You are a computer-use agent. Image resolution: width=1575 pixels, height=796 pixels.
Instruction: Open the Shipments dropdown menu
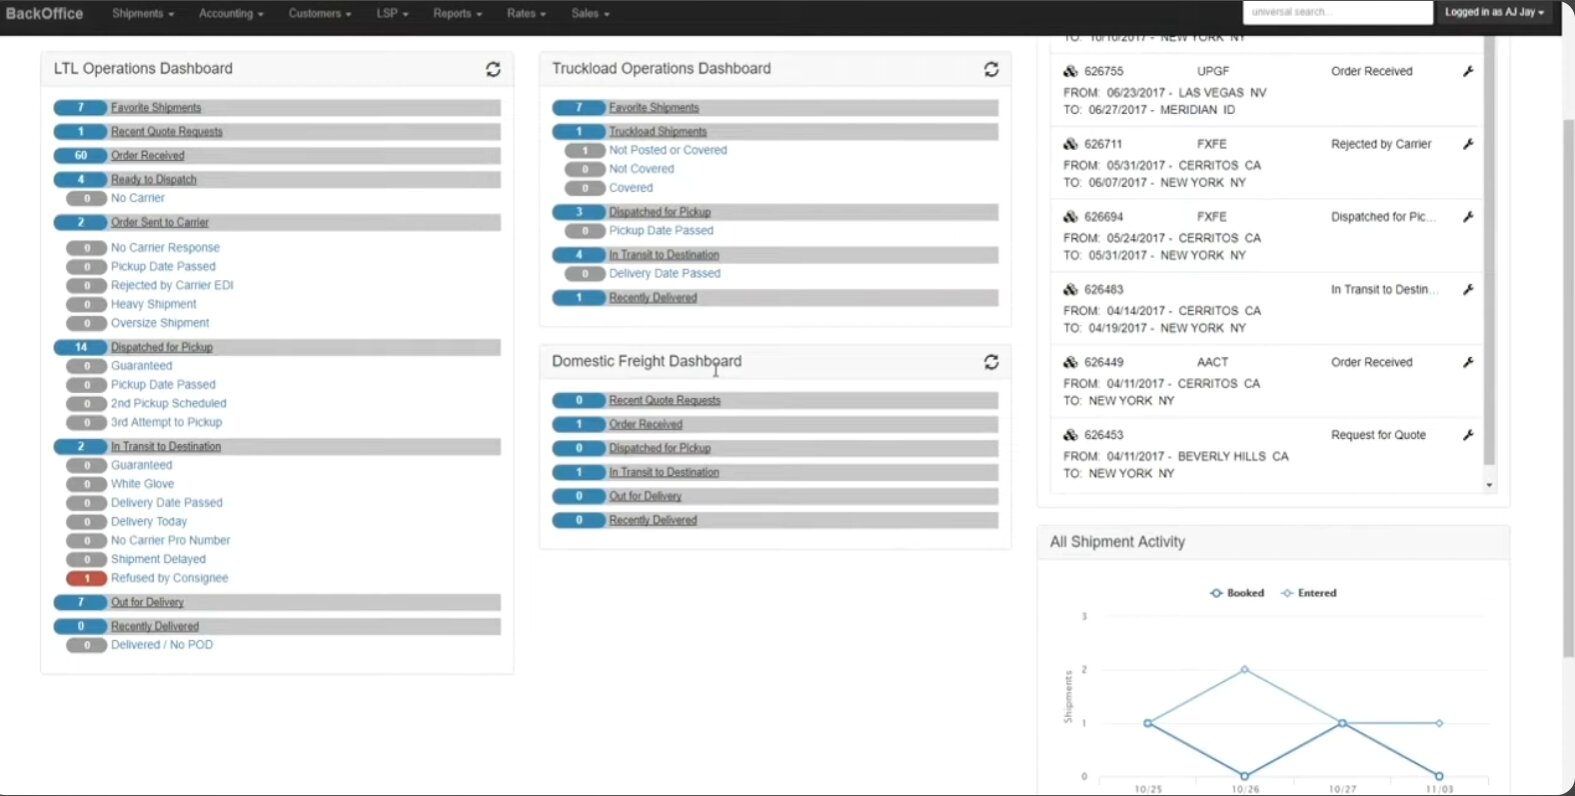point(143,13)
